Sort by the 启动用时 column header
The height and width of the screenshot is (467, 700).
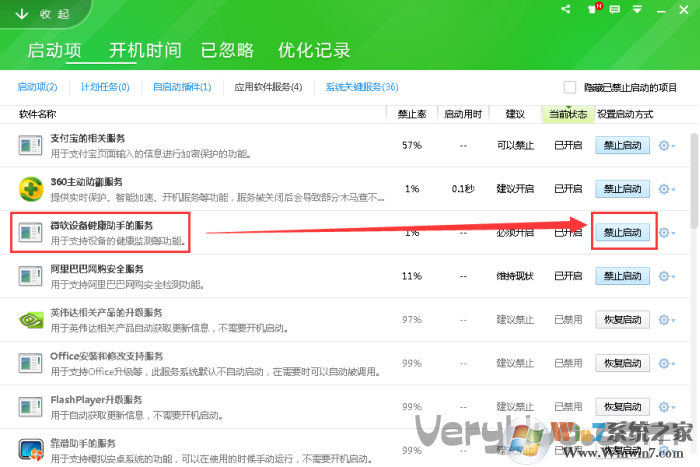coord(463,114)
